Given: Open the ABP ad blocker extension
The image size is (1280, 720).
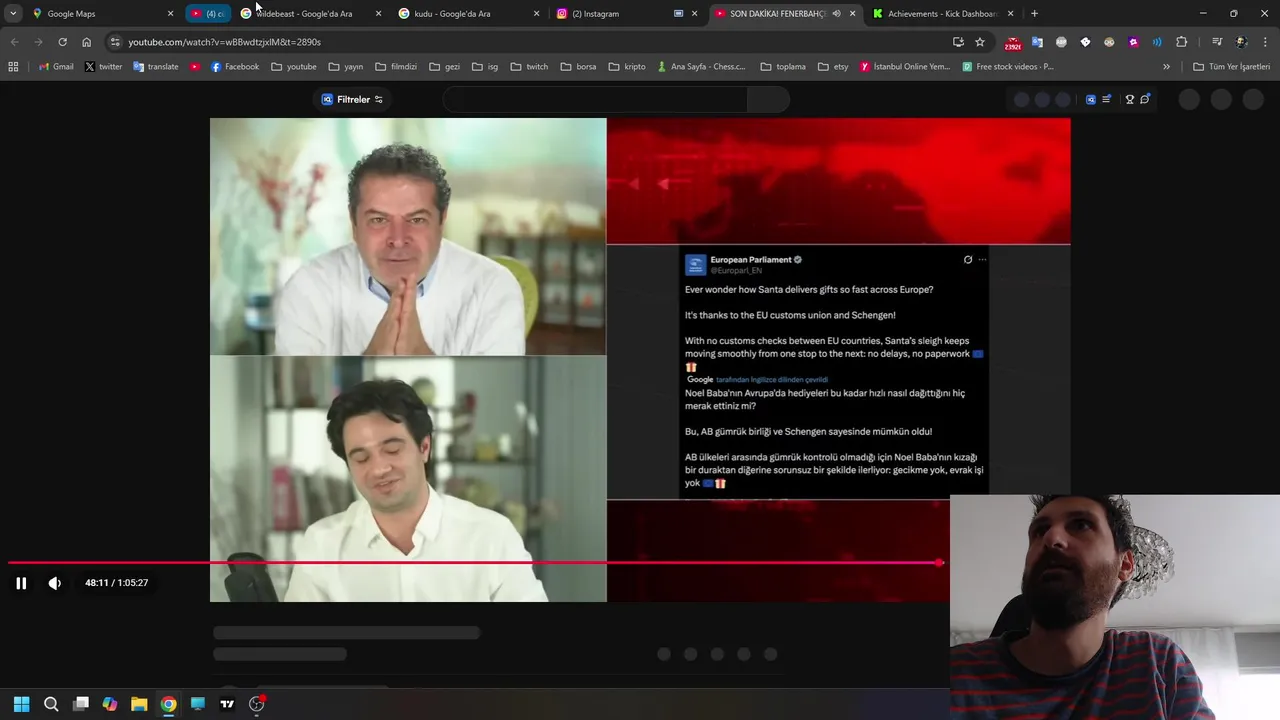Looking at the screenshot, I should [x=1061, y=42].
